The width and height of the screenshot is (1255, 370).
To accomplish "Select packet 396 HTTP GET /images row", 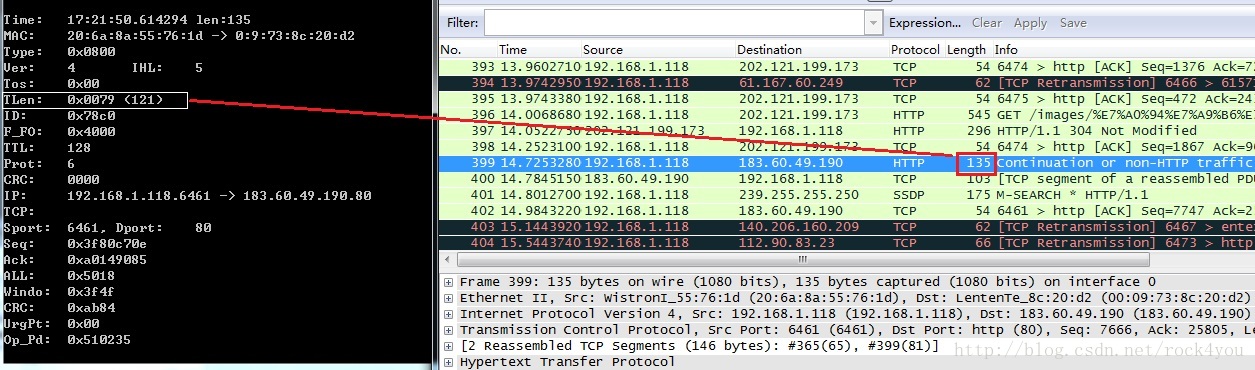I will click(x=847, y=114).
